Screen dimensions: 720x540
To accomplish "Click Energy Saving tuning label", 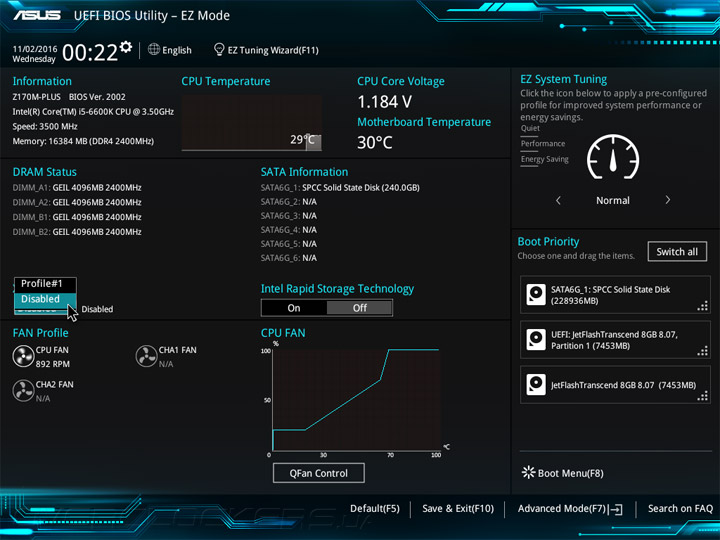I will coord(545,159).
